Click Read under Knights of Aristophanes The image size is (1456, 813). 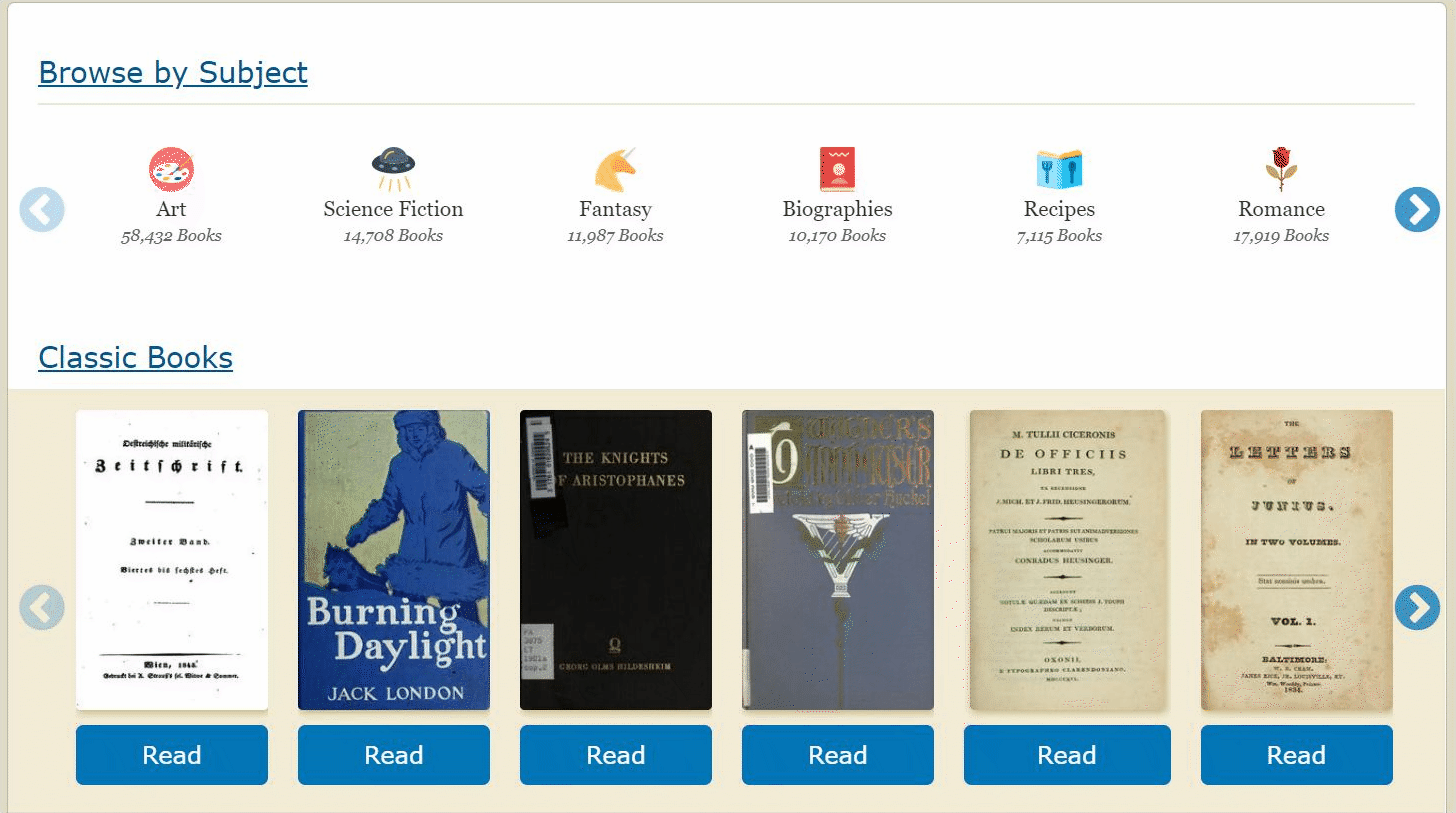tap(616, 755)
